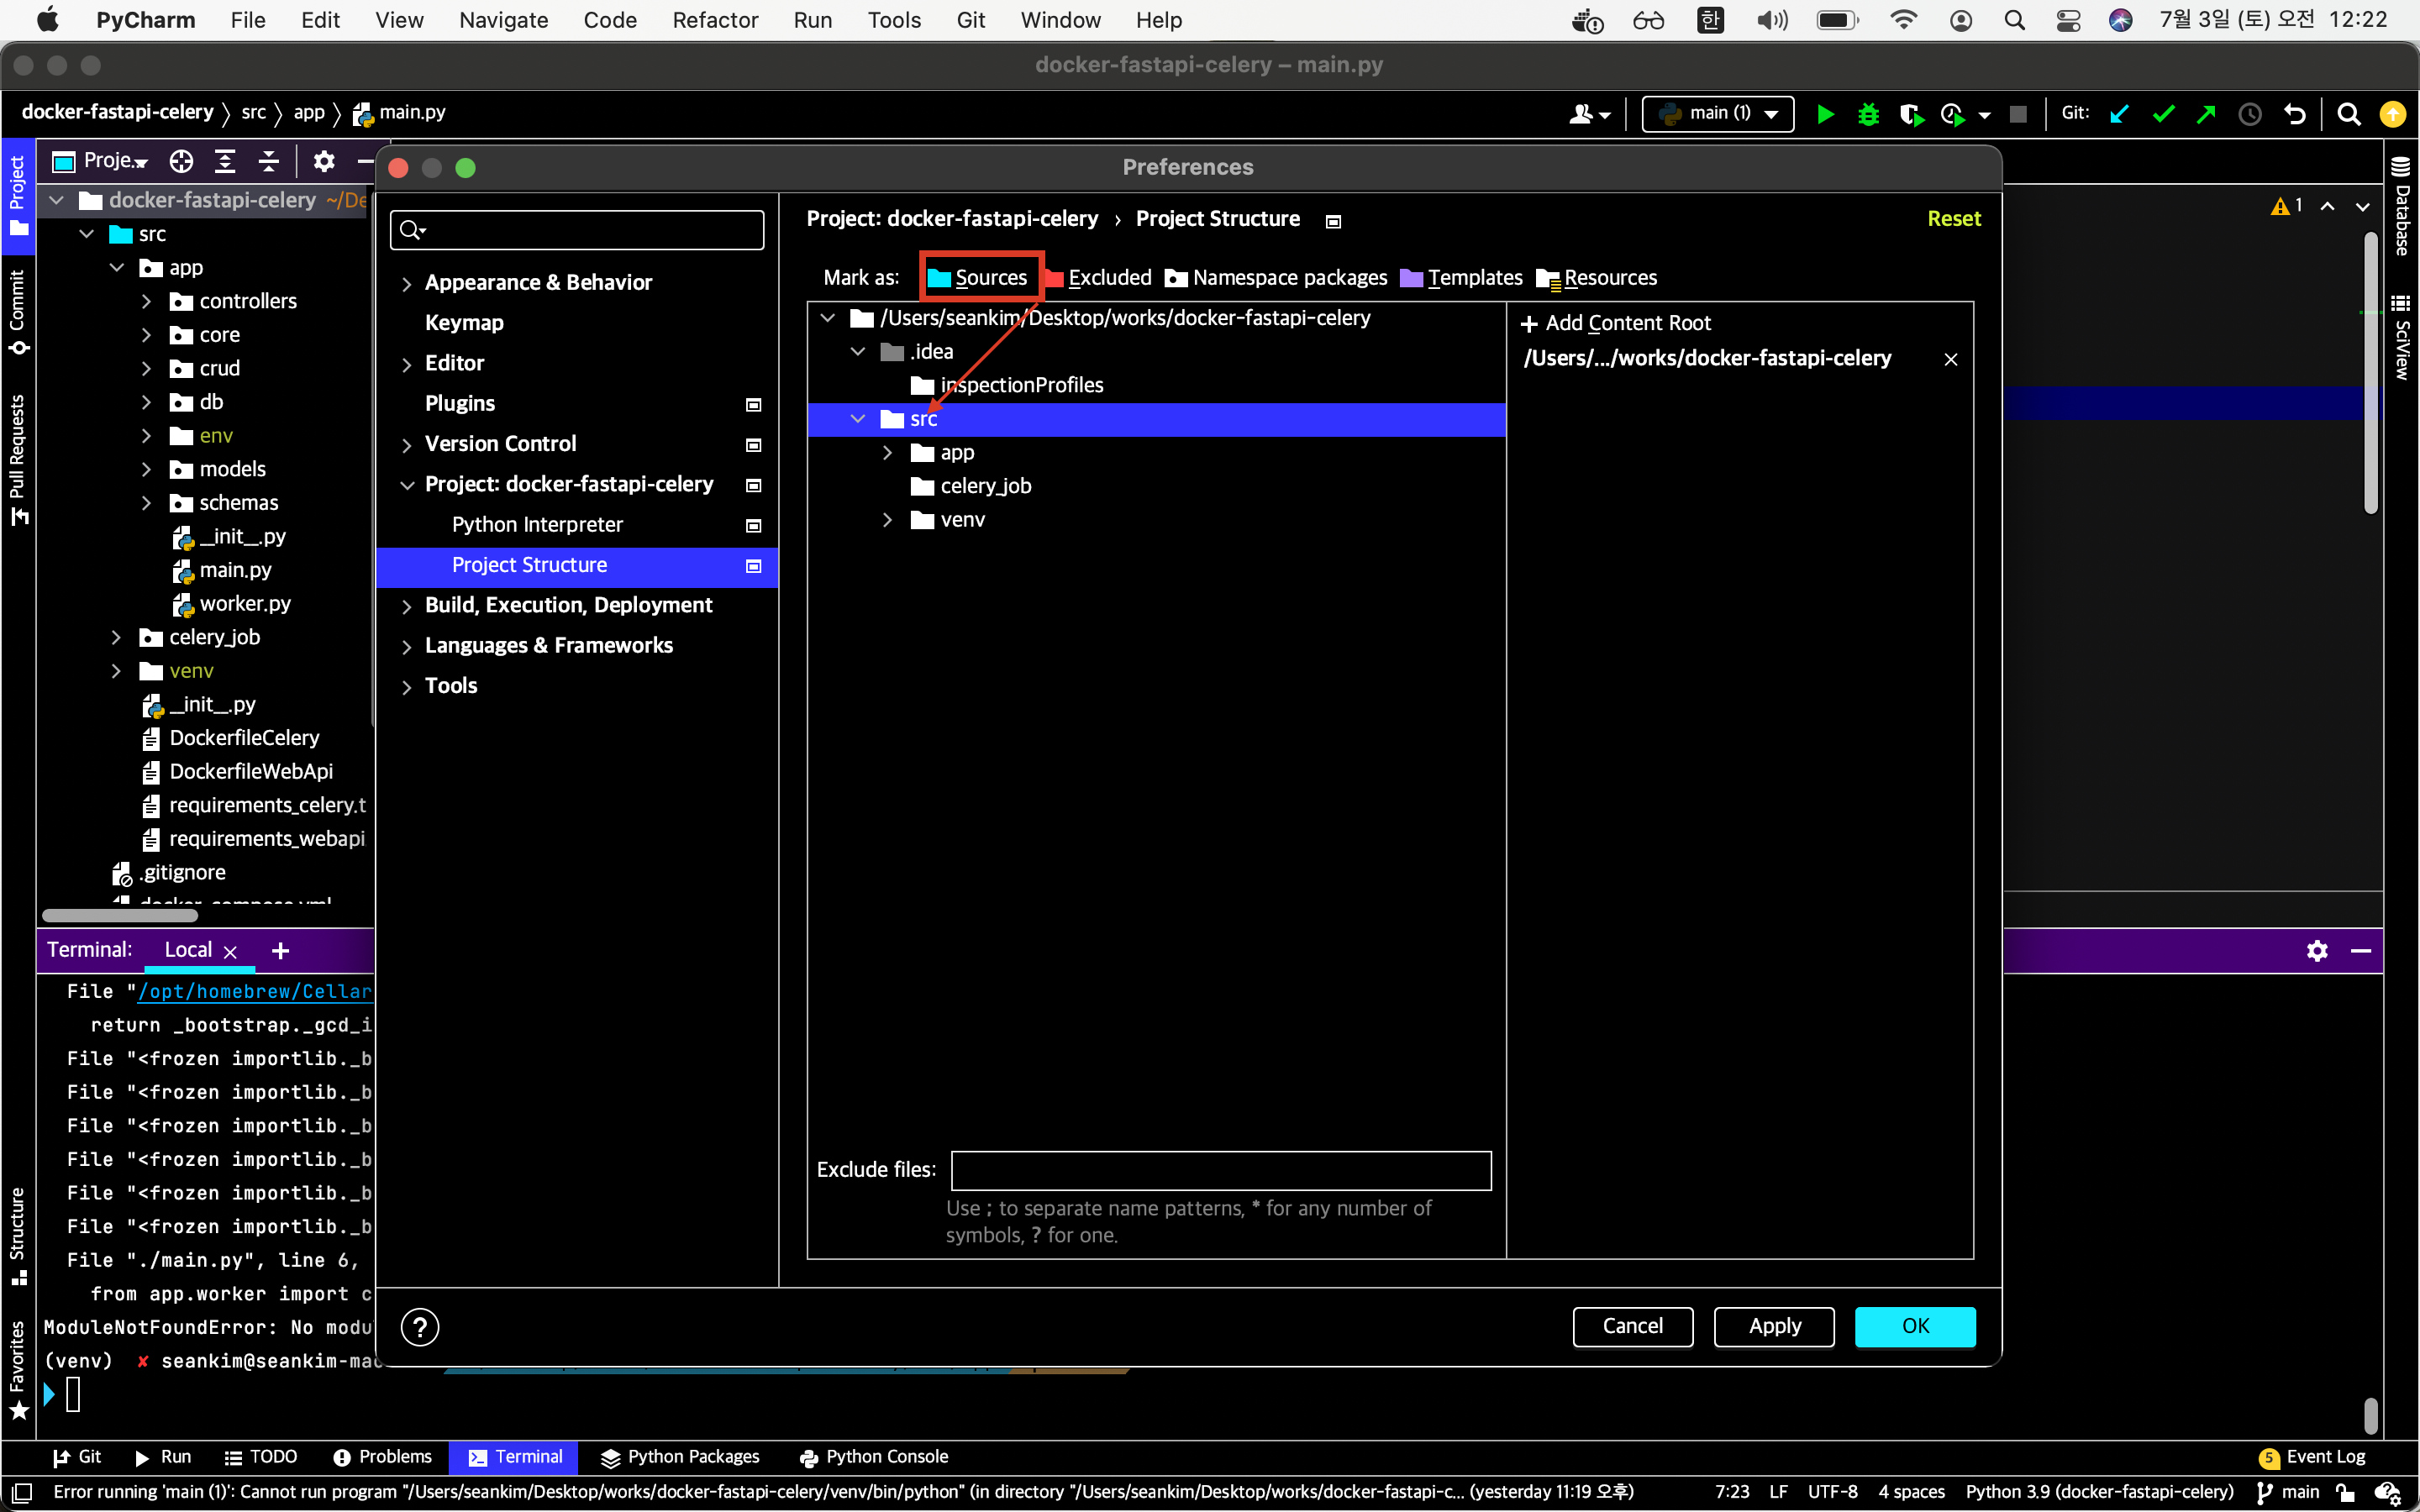Expand Build, Execution, Deployment settings
Viewport: 2420px width, 1512px height.
click(406, 607)
